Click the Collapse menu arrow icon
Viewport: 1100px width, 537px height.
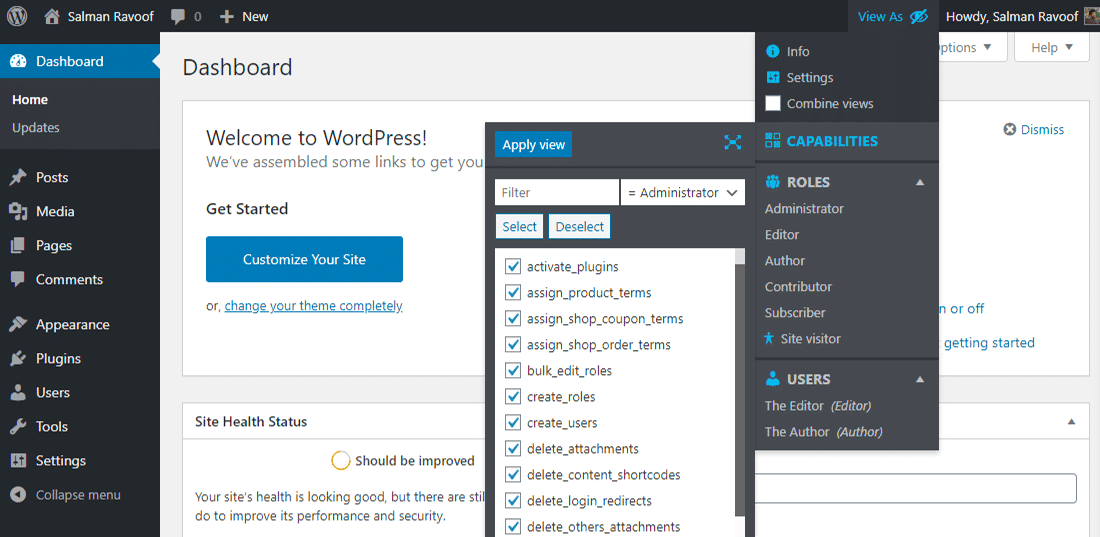click(17, 495)
